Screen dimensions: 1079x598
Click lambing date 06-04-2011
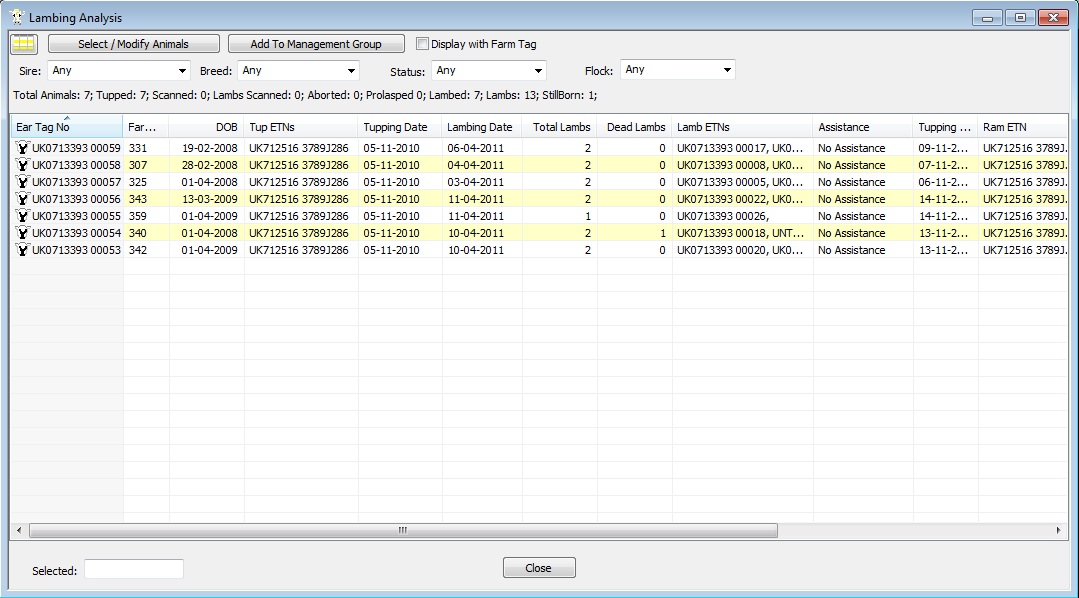point(476,148)
